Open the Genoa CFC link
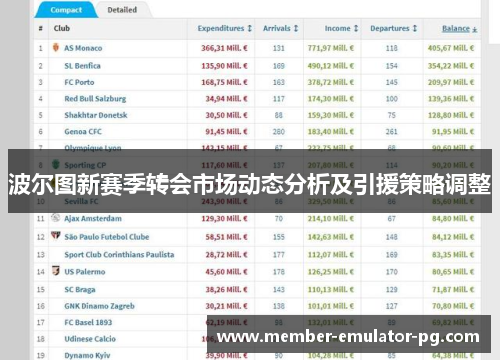This screenshot has height=362, width=500. tap(83, 132)
